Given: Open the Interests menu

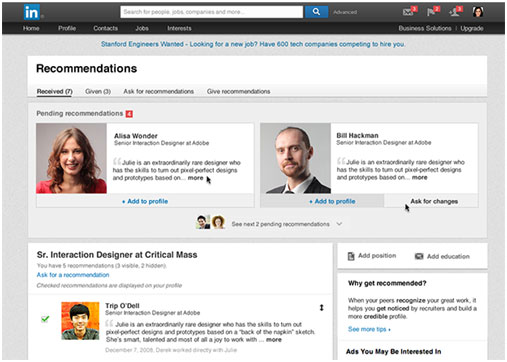Looking at the screenshot, I should [x=179, y=28].
